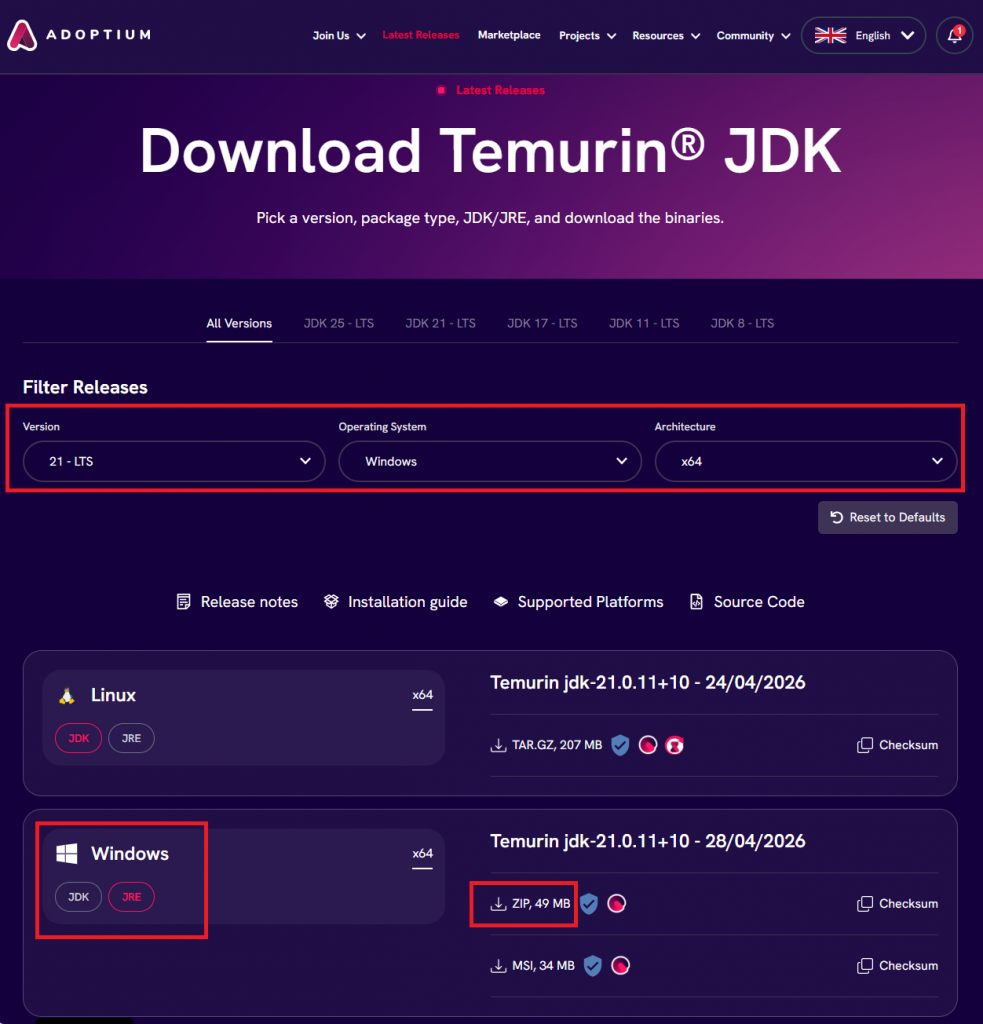This screenshot has height=1024, width=983.
Task: Click the Windows logo icon
Action: coord(67,854)
